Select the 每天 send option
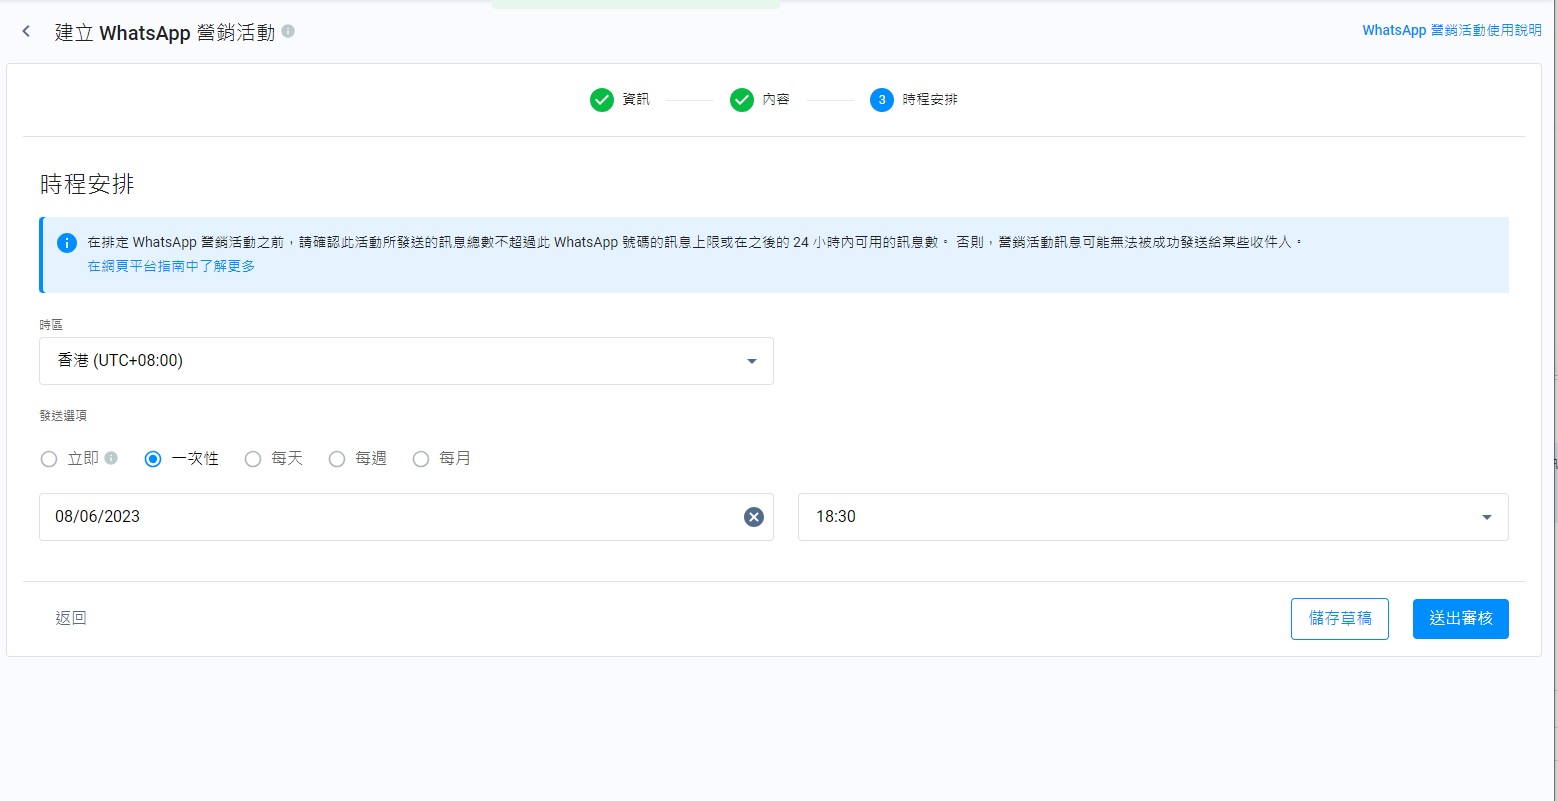Image resolution: width=1558 pixels, height=801 pixels. pyautogui.click(x=253, y=459)
